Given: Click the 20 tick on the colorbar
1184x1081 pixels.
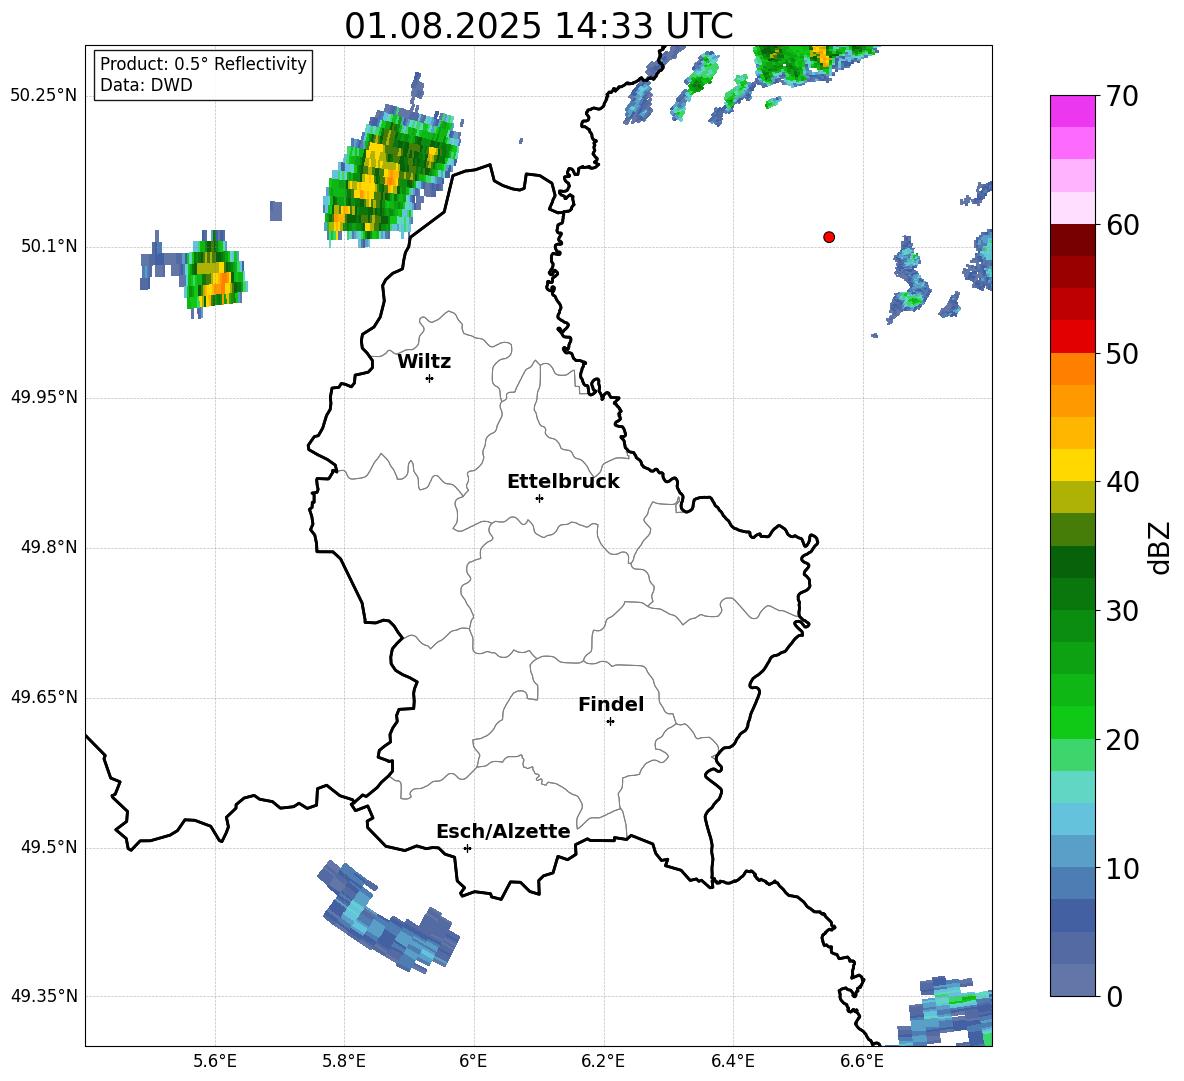Looking at the screenshot, I should point(1122,740).
